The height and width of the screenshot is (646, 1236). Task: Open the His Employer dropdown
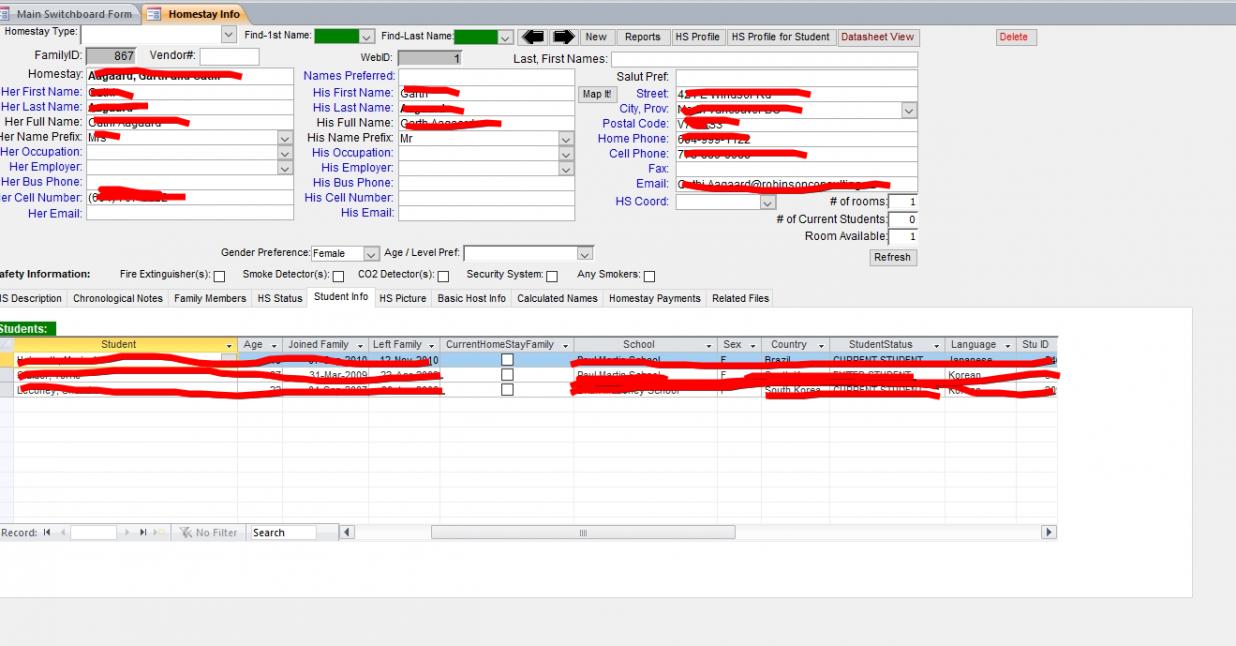(x=566, y=169)
